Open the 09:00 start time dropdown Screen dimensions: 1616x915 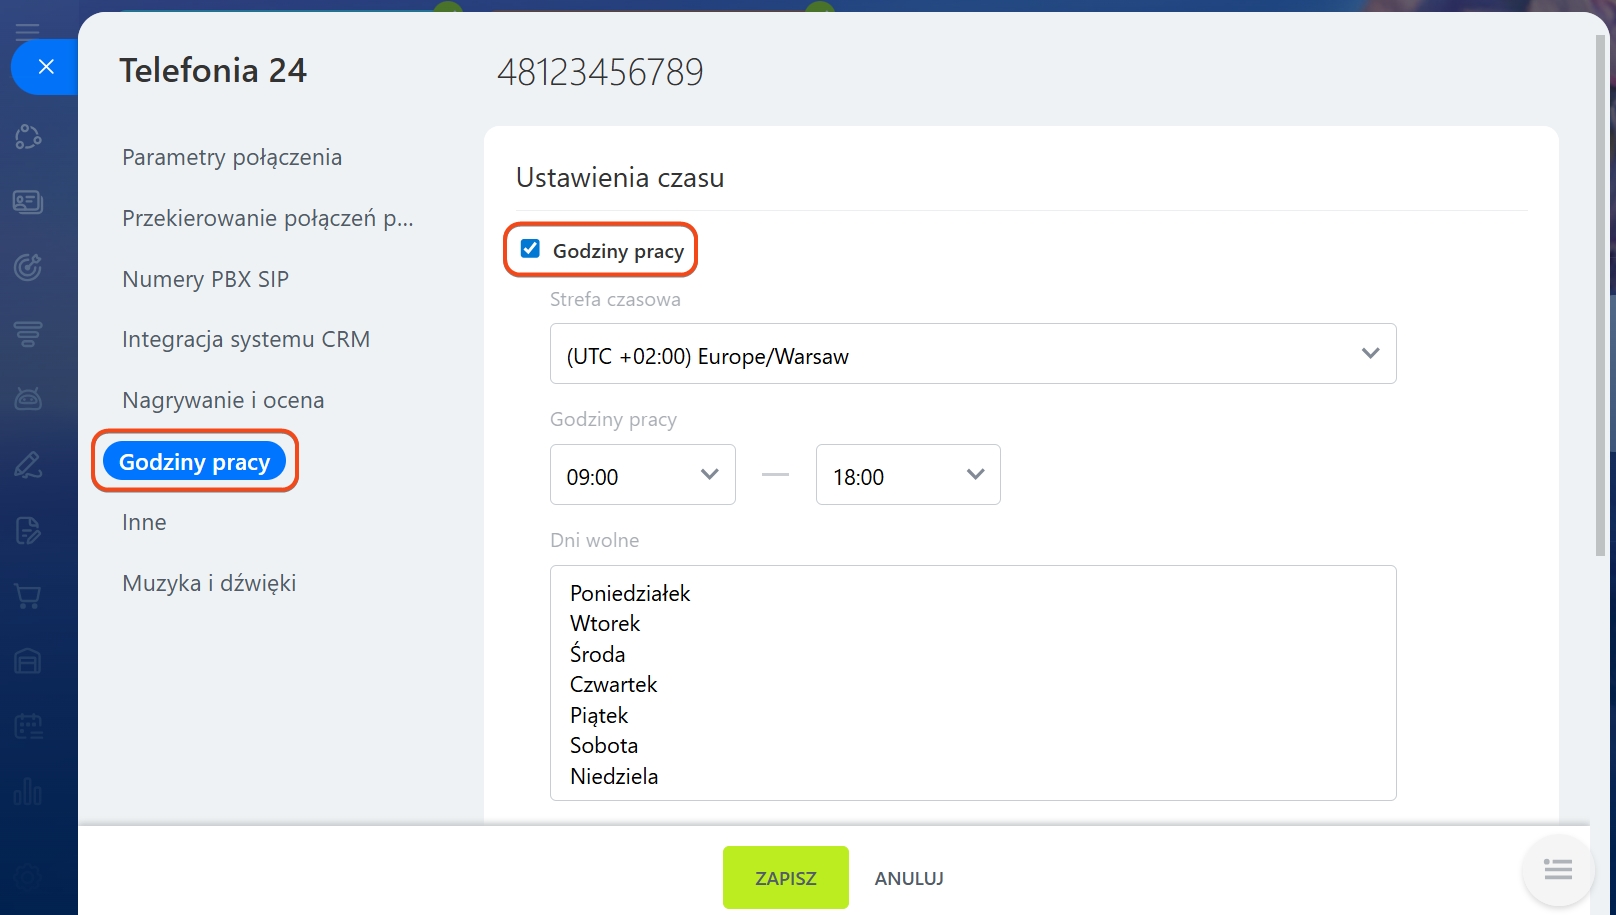click(642, 475)
